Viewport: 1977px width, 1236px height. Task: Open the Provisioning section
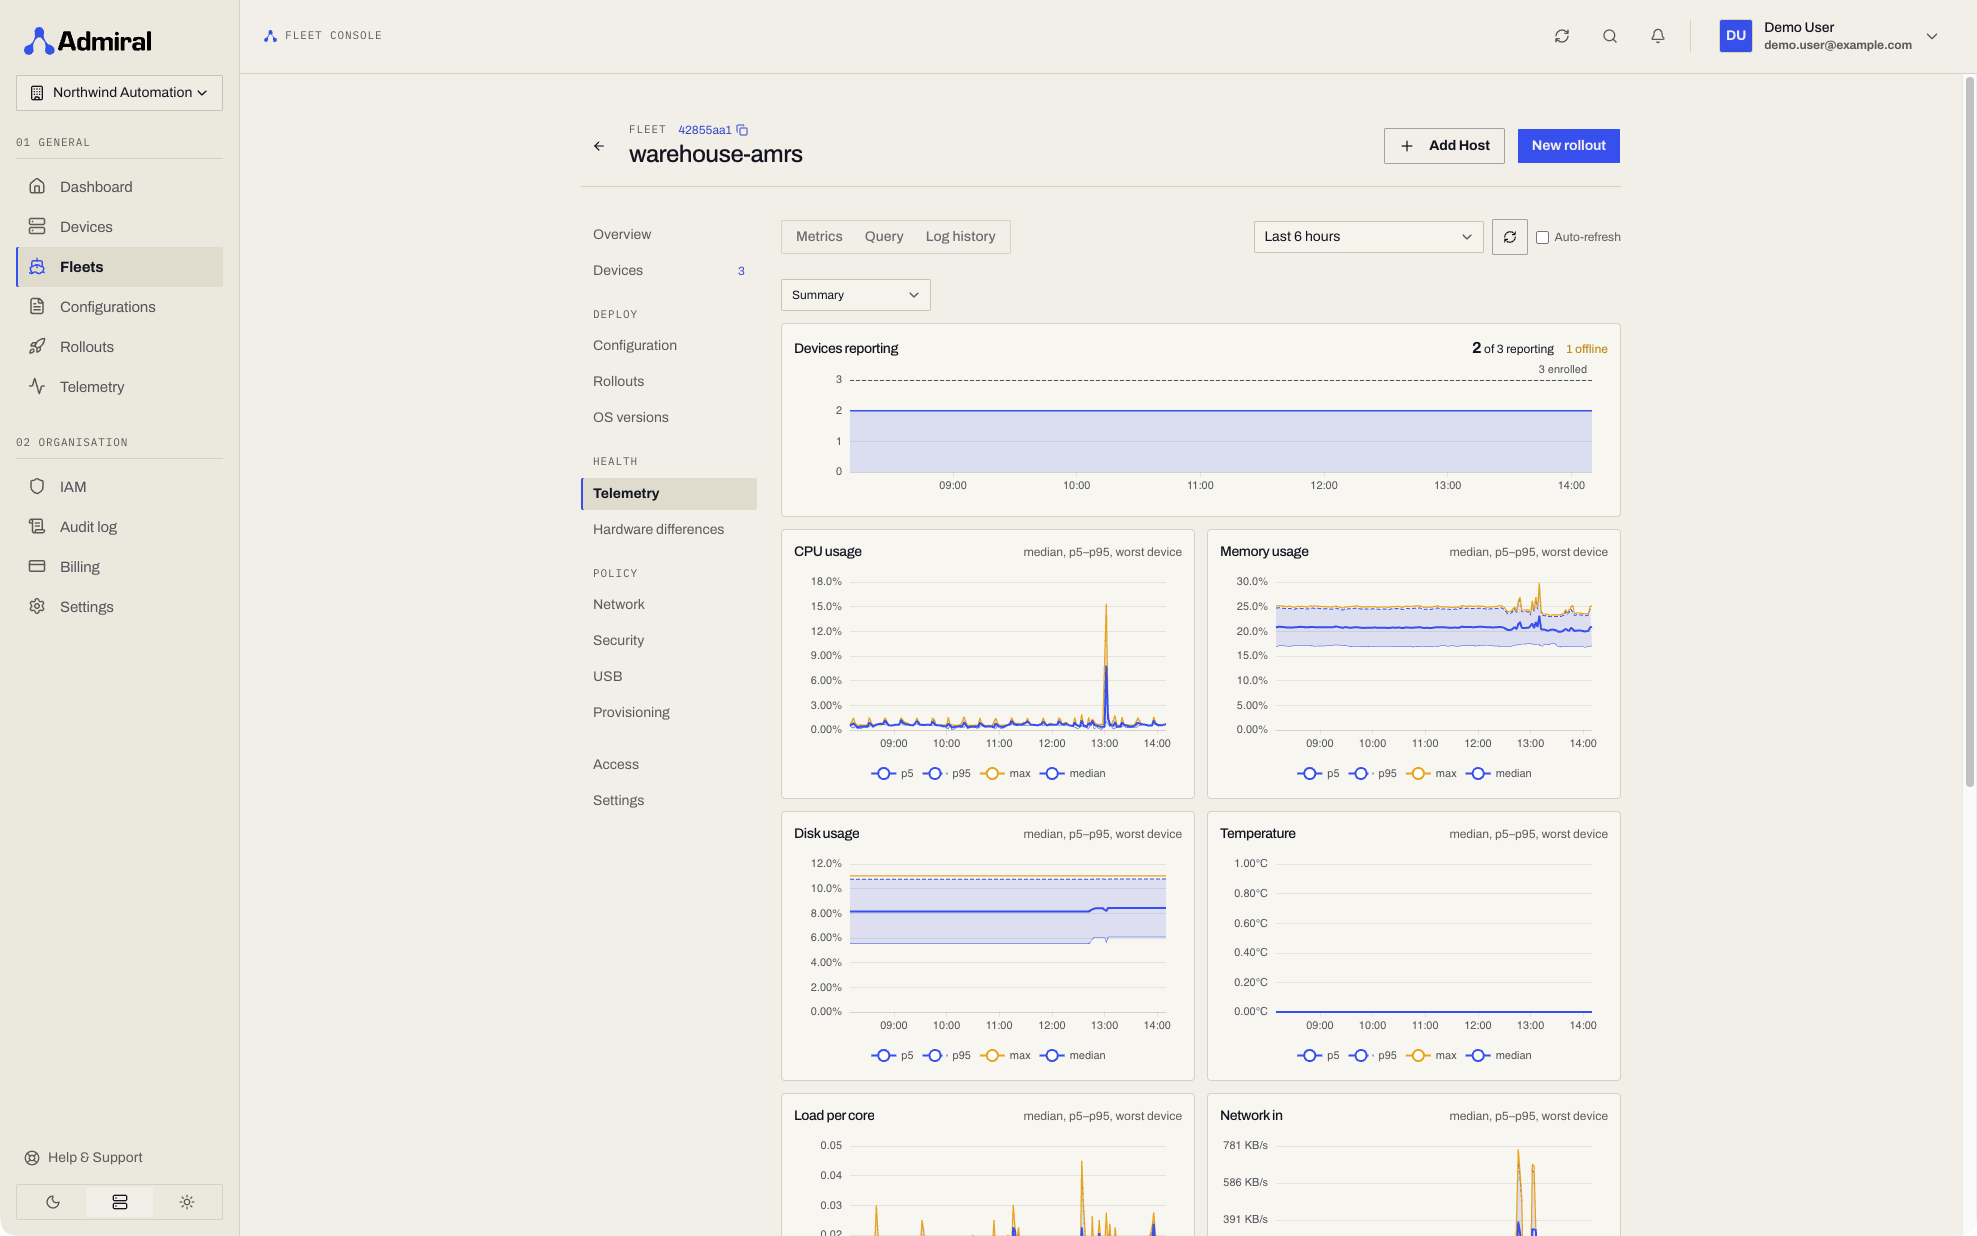[x=668, y=713]
